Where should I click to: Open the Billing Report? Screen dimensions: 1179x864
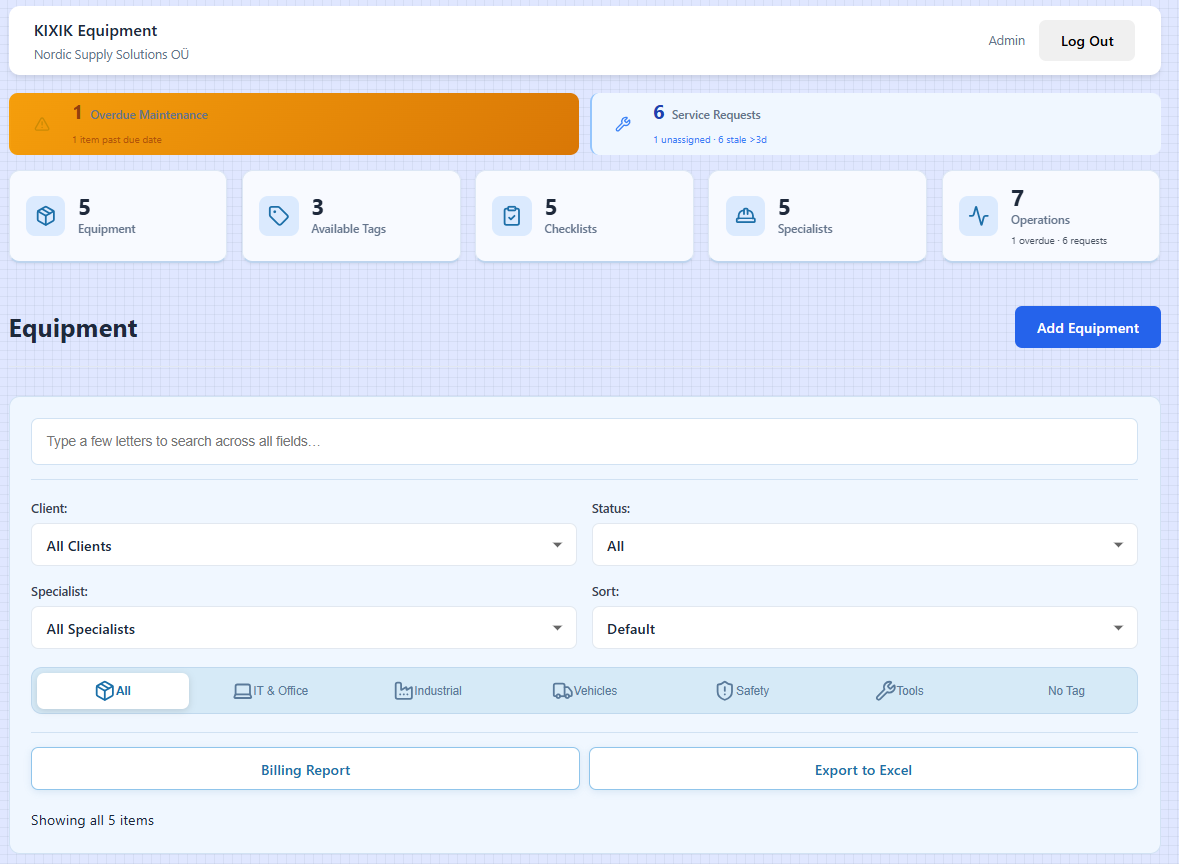305,769
